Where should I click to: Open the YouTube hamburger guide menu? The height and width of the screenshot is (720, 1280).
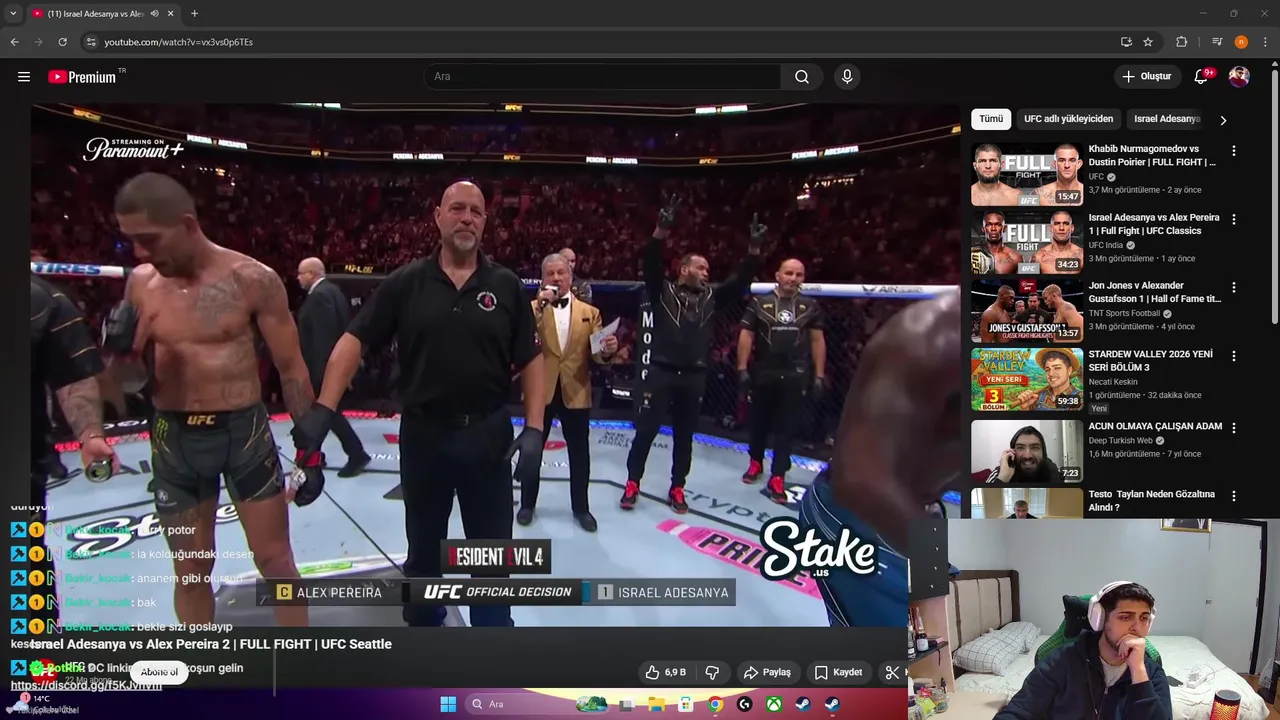[24, 77]
